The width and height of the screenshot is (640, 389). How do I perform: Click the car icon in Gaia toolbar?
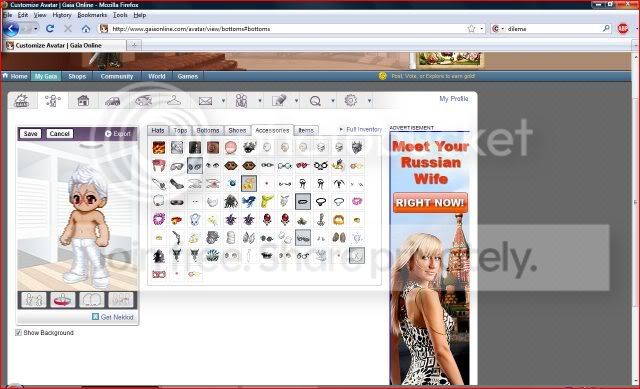click(113, 101)
